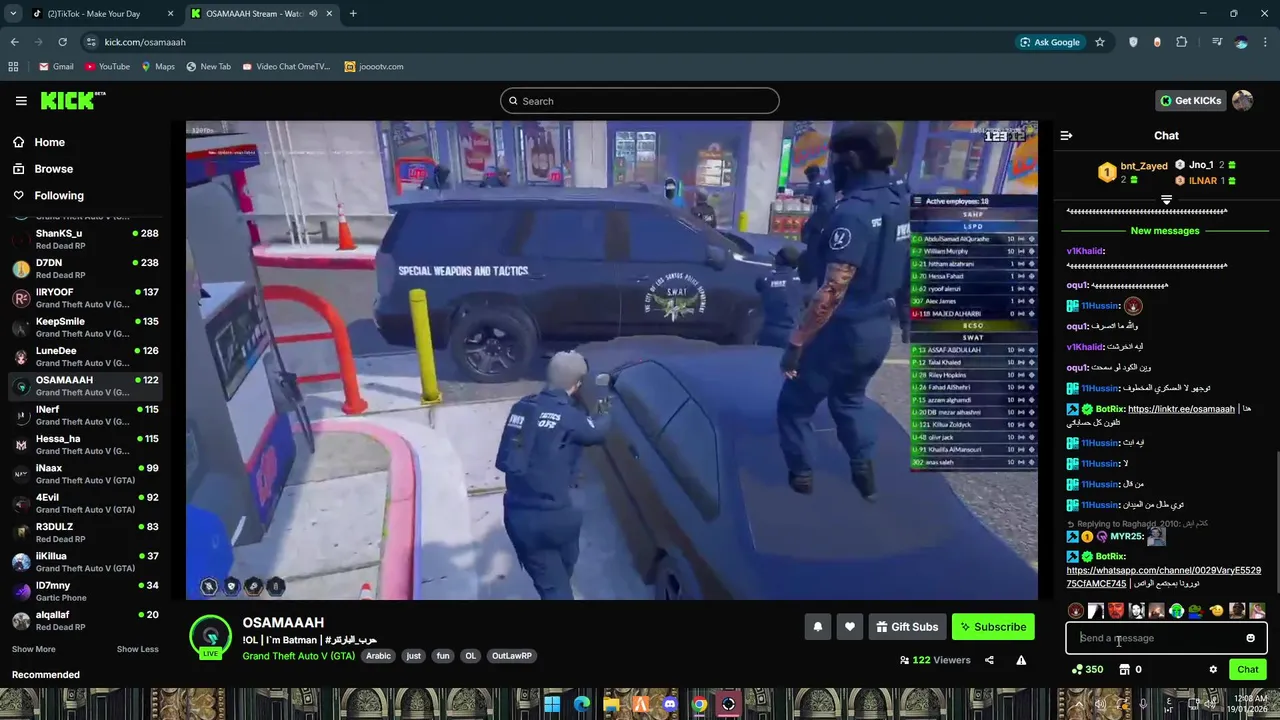Open Microsoft Edge from the taskbar
This screenshot has height=720, width=1280.
pos(581,704)
